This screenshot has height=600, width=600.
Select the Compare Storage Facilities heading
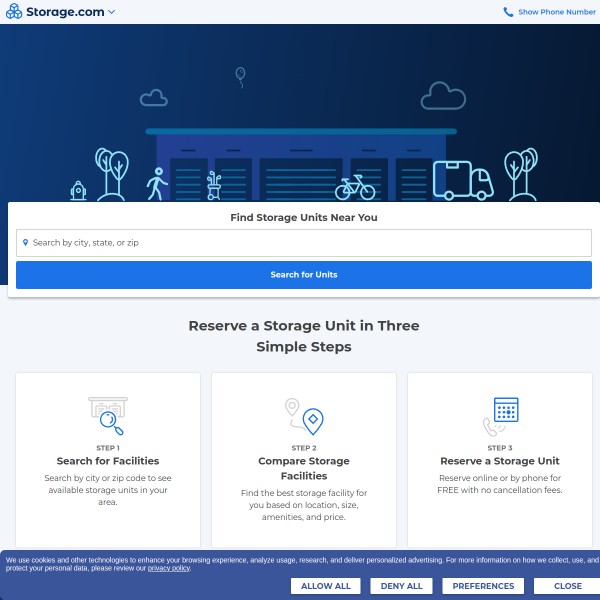pyautogui.click(x=304, y=468)
